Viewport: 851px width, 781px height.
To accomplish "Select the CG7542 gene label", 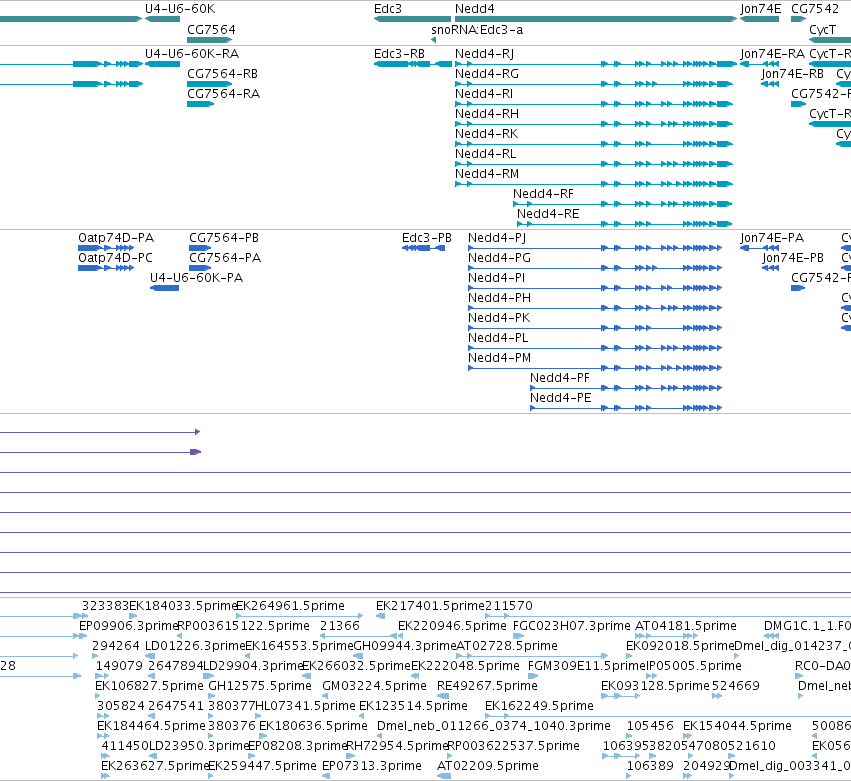I will 815,9.
